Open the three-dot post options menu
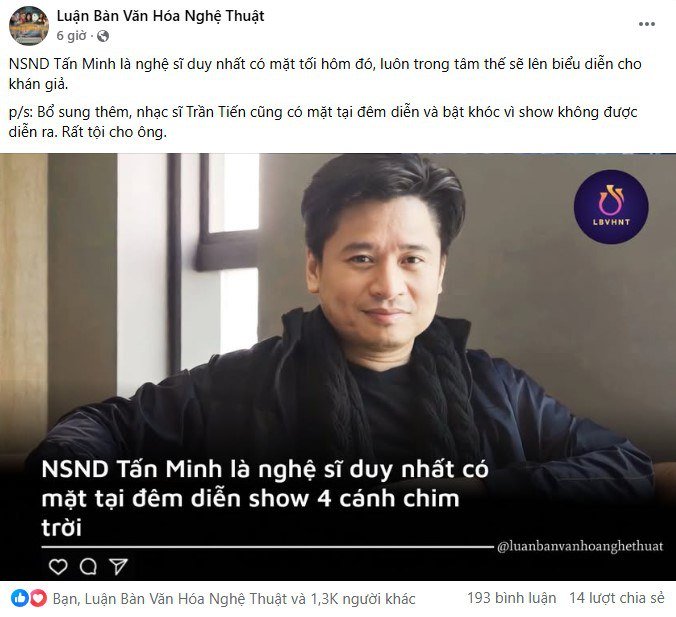Screen dimensions: 676x617 [647, 24]
